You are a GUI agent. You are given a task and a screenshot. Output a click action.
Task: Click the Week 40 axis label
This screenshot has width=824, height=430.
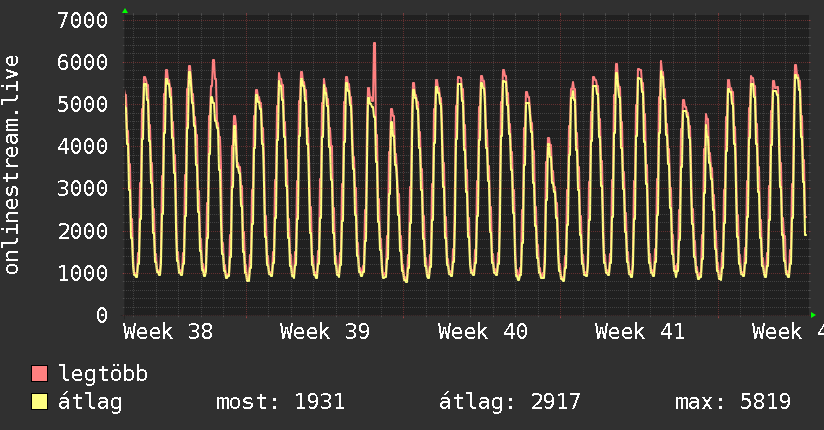pos(483,332)
